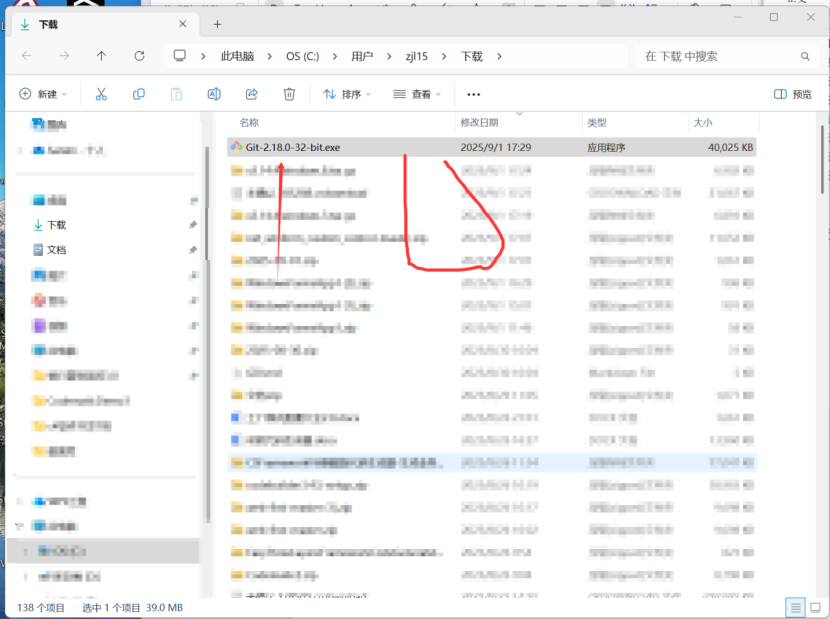Click the file list vertical scrollbar
The width and height of the screenshot is (830, 619).
click(x=822, y=159)
